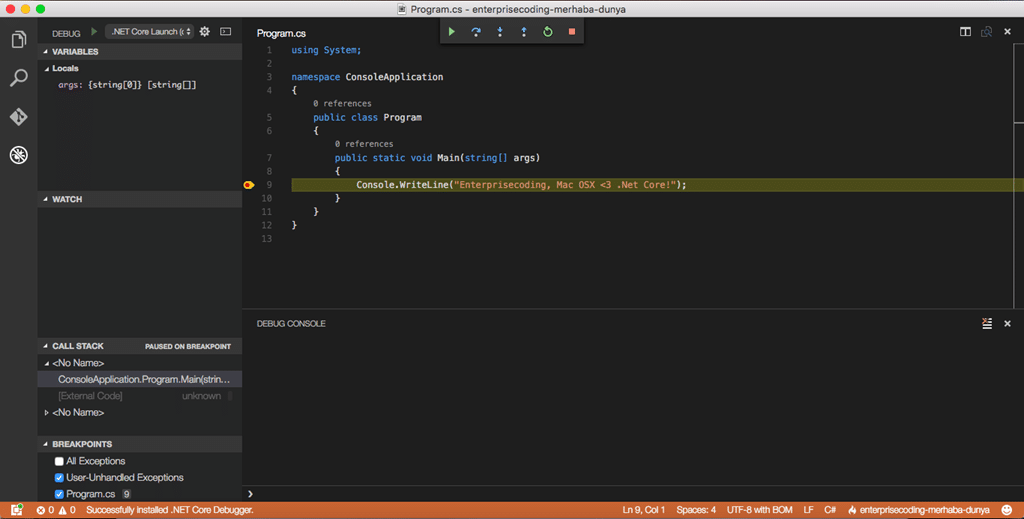Expand the second <No Name> thread
This screenshot has width=1024, height=519.
coord(46,413)
